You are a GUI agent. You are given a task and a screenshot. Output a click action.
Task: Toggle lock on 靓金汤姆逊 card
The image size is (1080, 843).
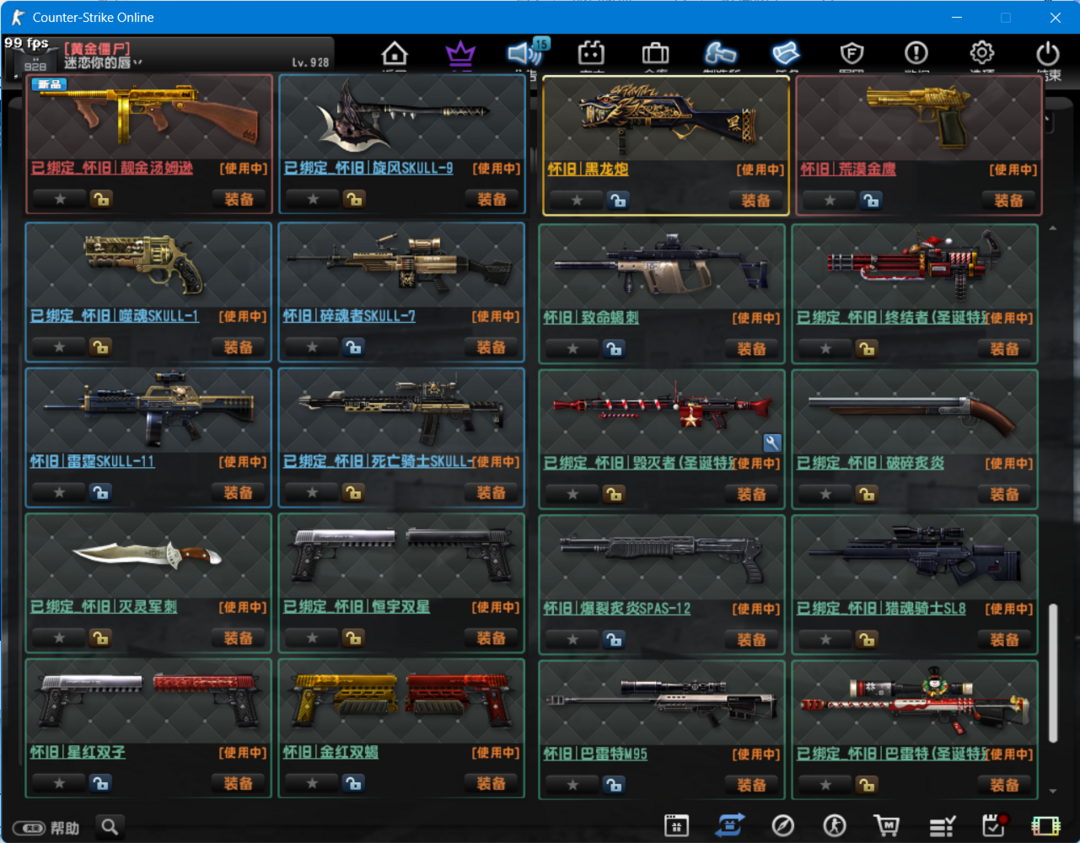coord(101,200)
